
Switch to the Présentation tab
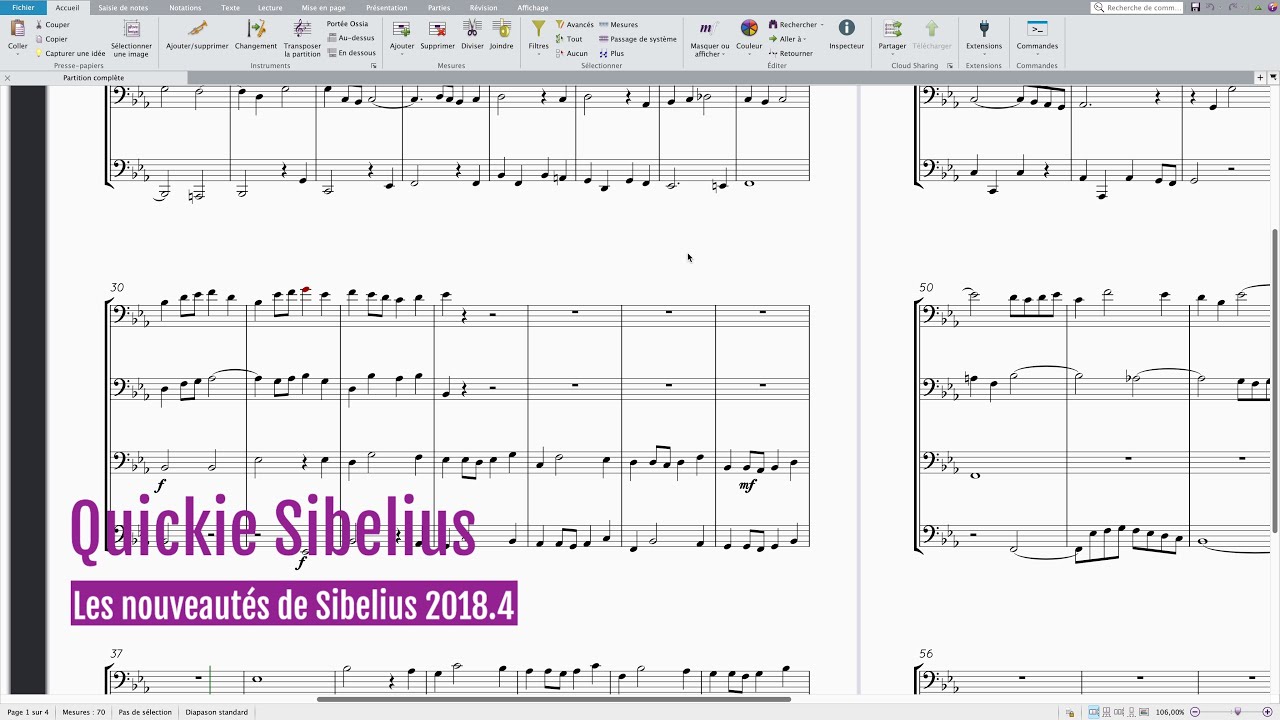(x=387, y=7)
